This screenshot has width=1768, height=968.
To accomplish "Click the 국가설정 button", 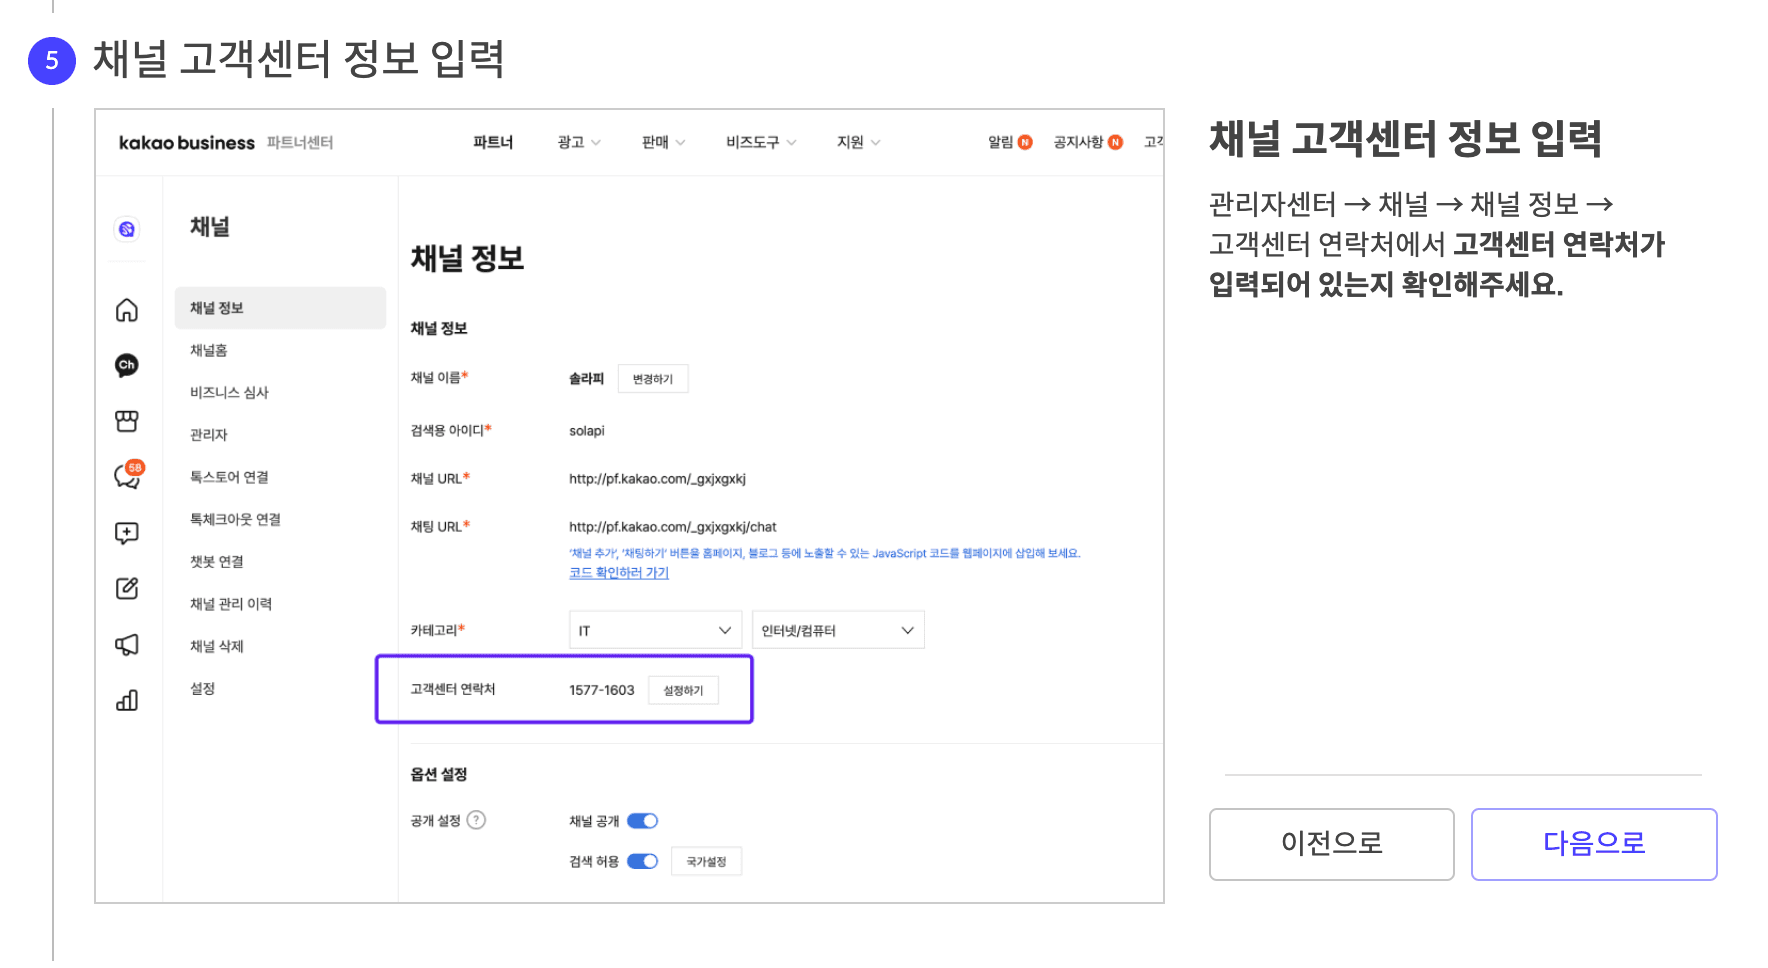I will tap(706, 861).
